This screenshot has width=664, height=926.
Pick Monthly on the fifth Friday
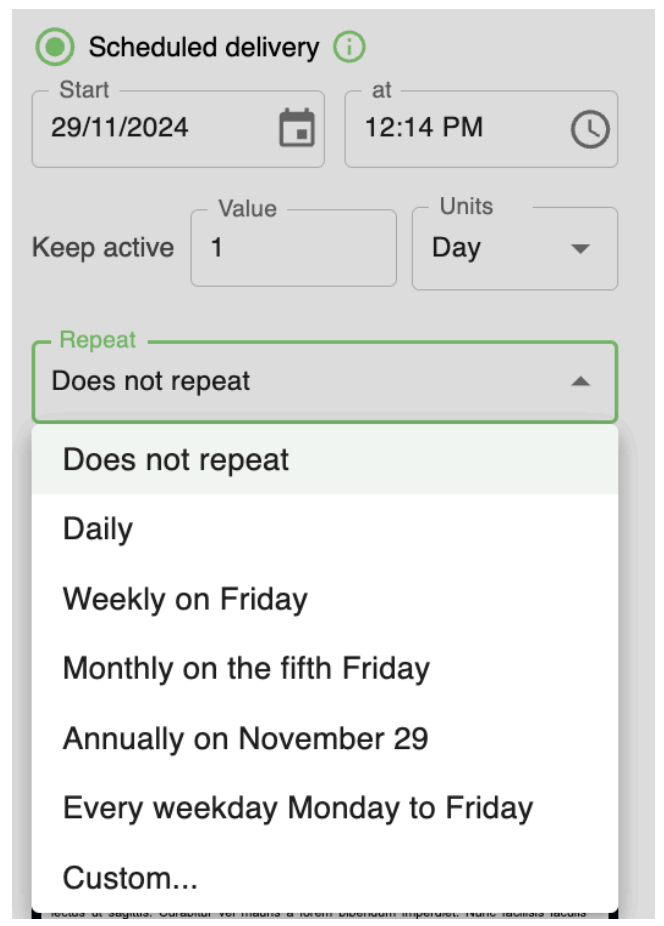[246, 668]
